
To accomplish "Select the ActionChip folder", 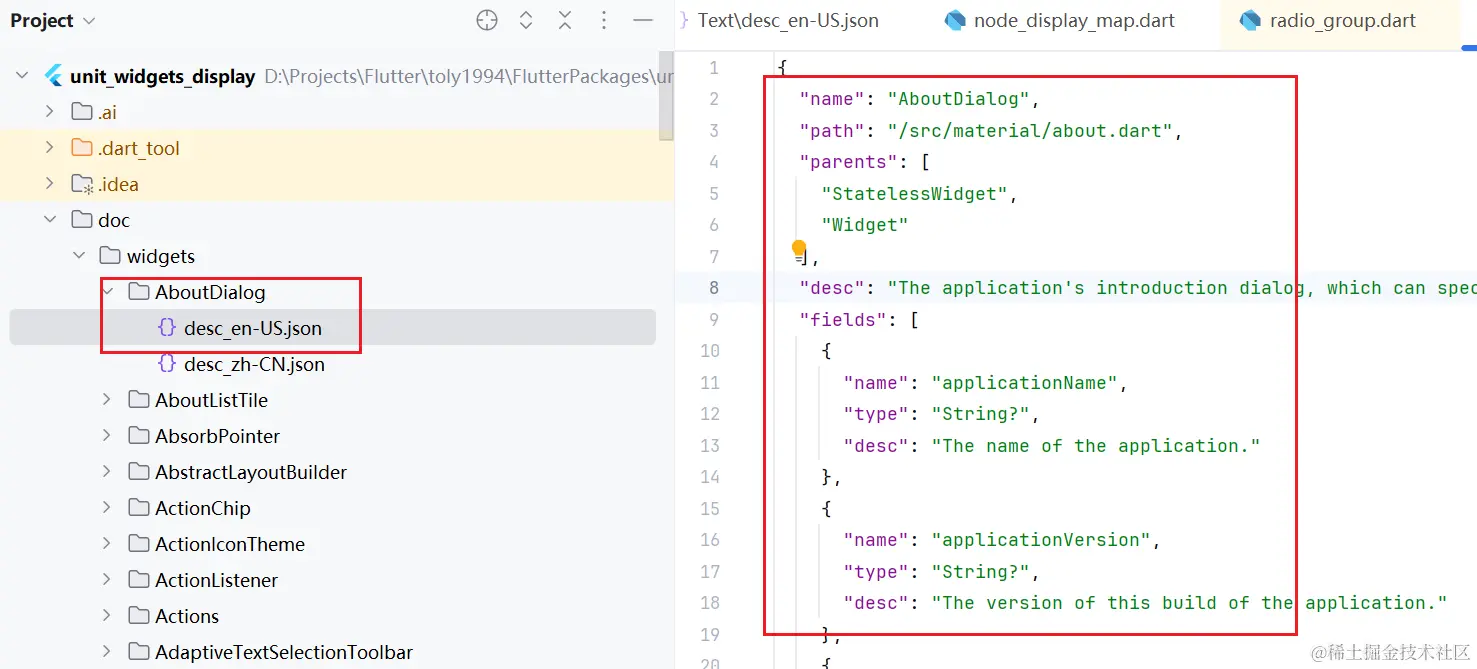I will (x=202, y=508).
